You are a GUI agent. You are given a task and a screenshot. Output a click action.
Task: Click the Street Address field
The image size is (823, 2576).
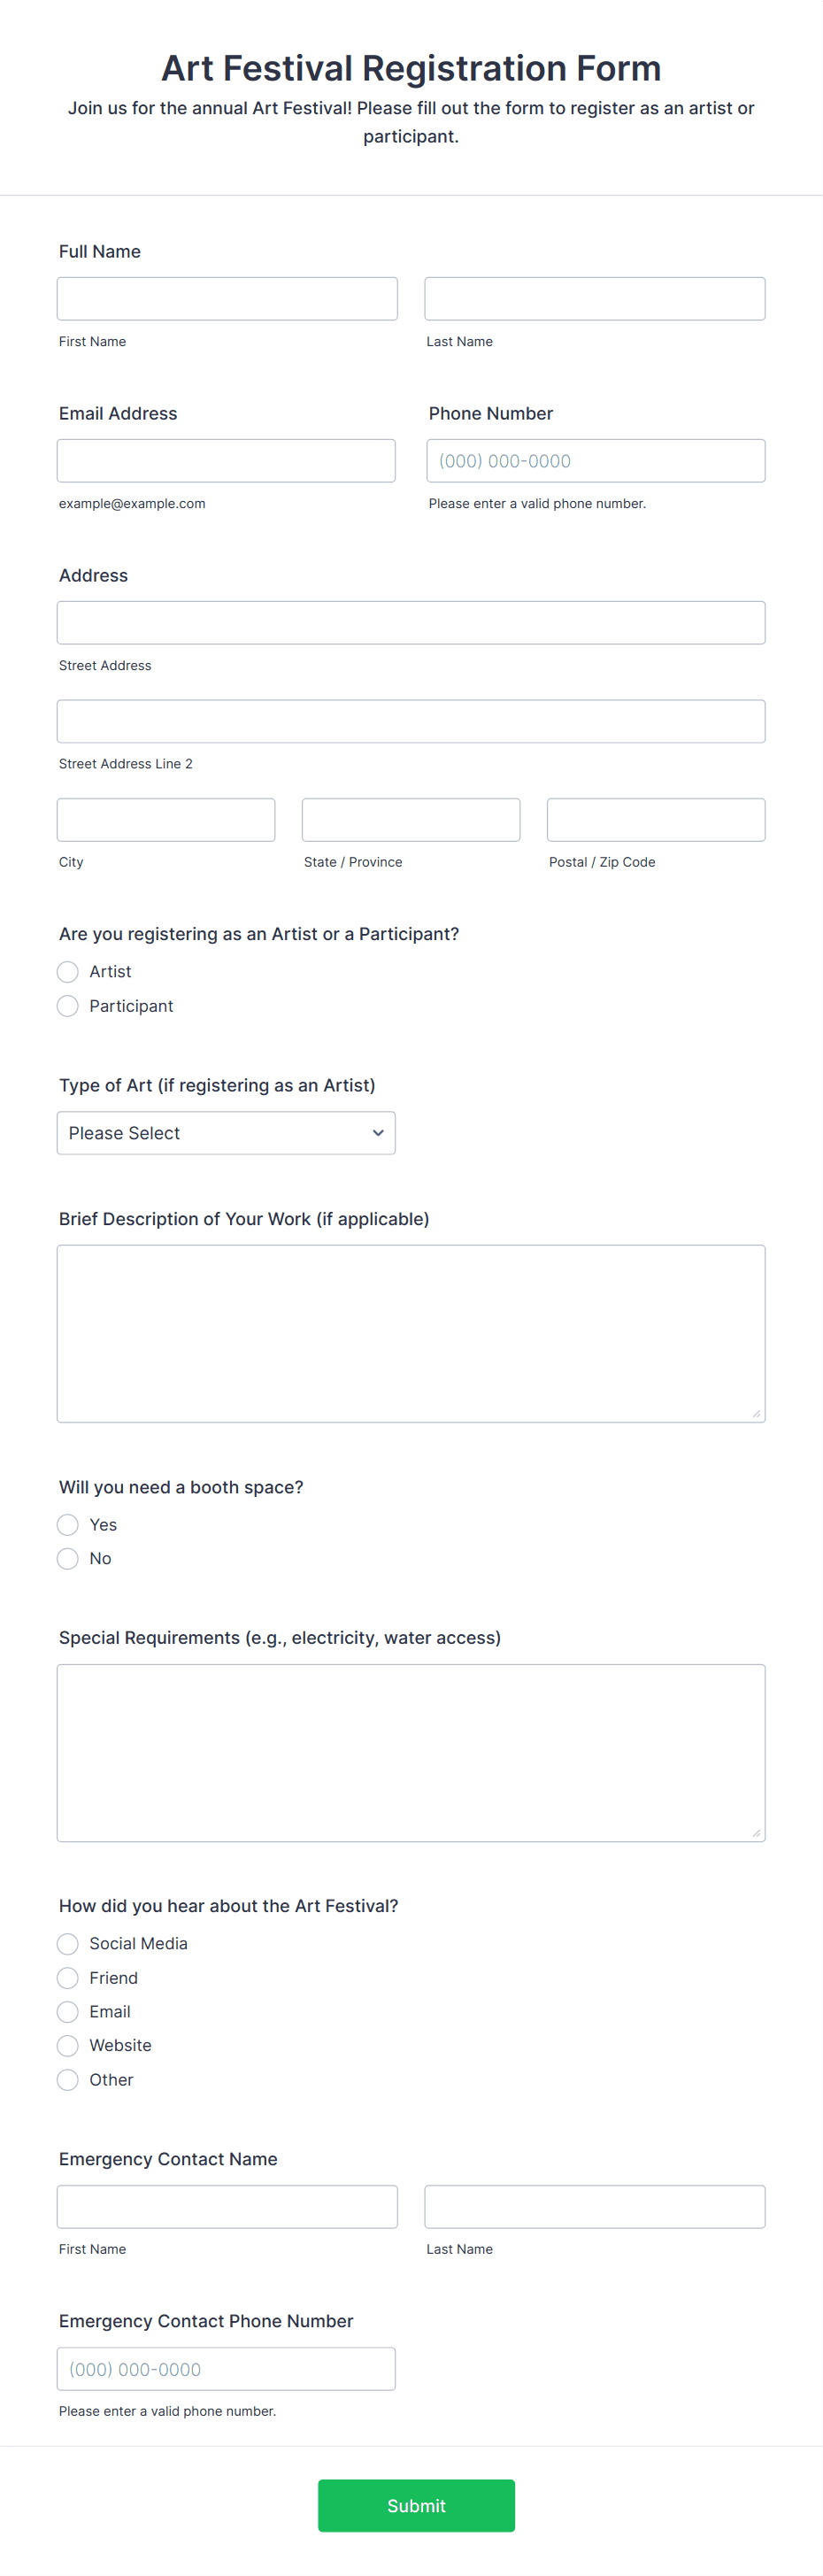pos(411,622)
